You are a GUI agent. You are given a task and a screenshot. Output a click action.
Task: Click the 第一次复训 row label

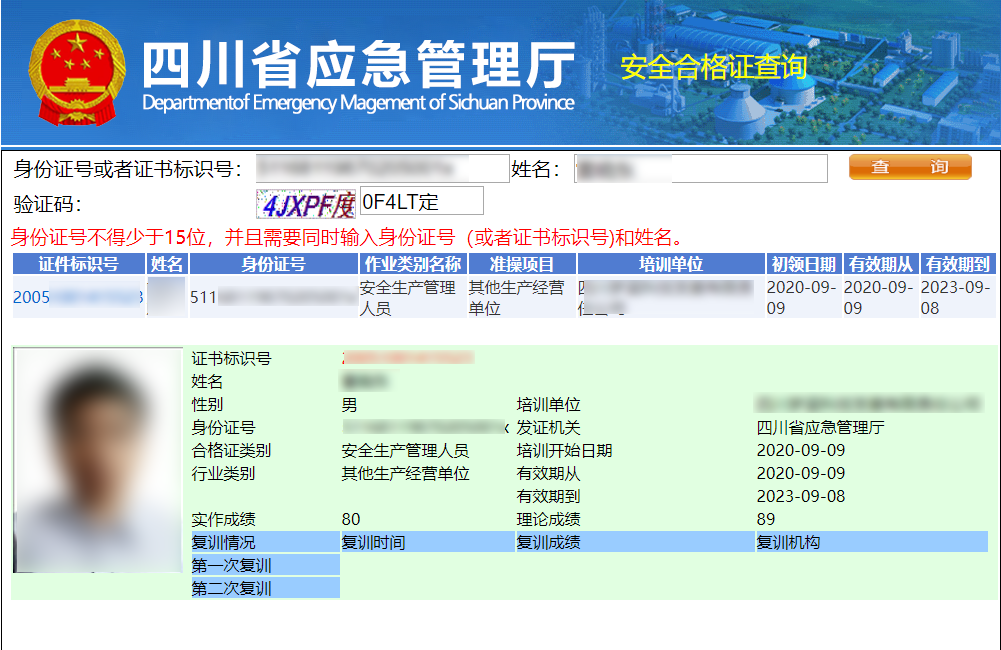[x=266, y=565]
